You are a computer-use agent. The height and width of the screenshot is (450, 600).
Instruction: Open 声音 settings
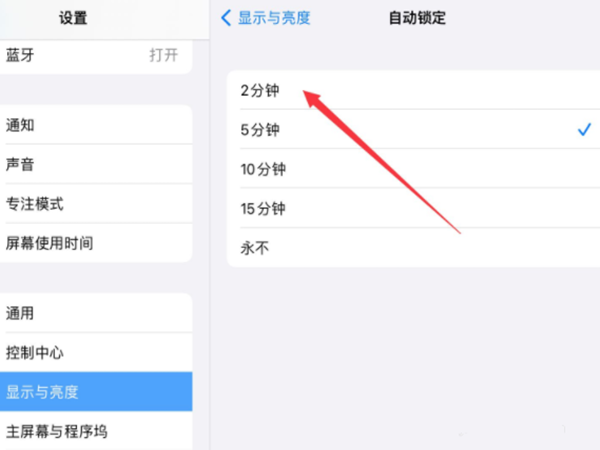pyautogui.click(x=96, y=165)
